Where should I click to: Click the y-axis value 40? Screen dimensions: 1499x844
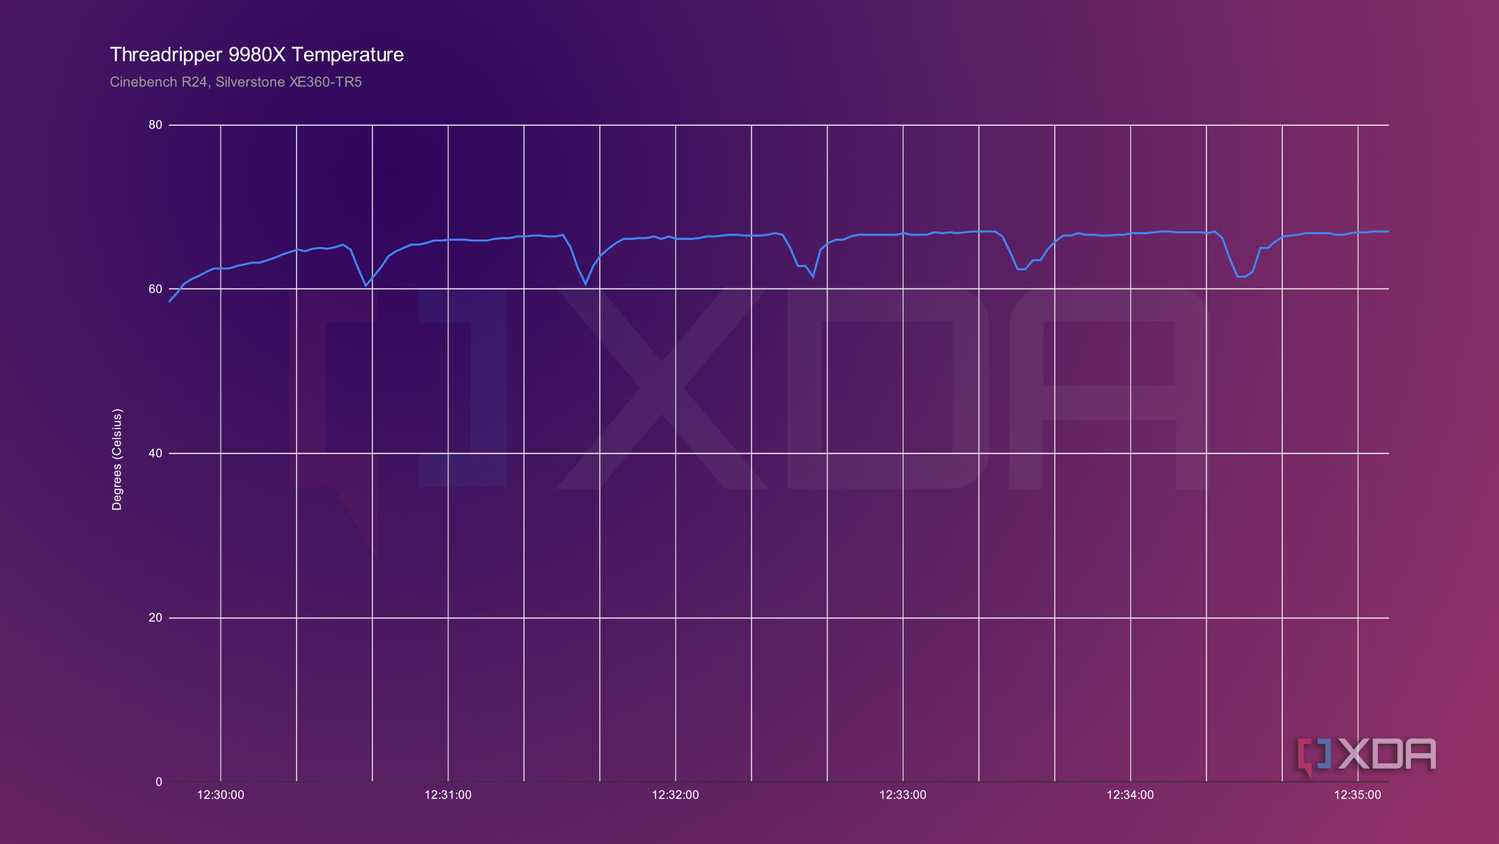(x=155, y=453)
